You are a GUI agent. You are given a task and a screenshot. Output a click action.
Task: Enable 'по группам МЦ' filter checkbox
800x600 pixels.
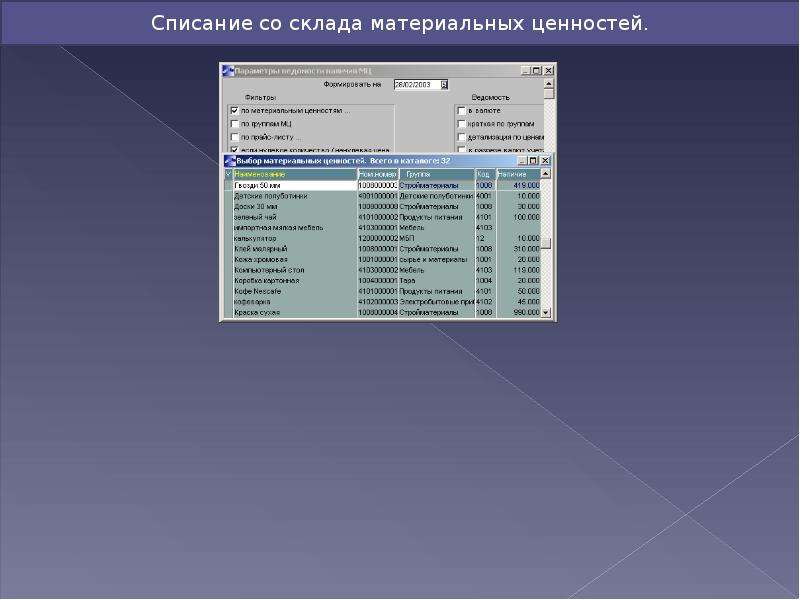coord(235,123)
